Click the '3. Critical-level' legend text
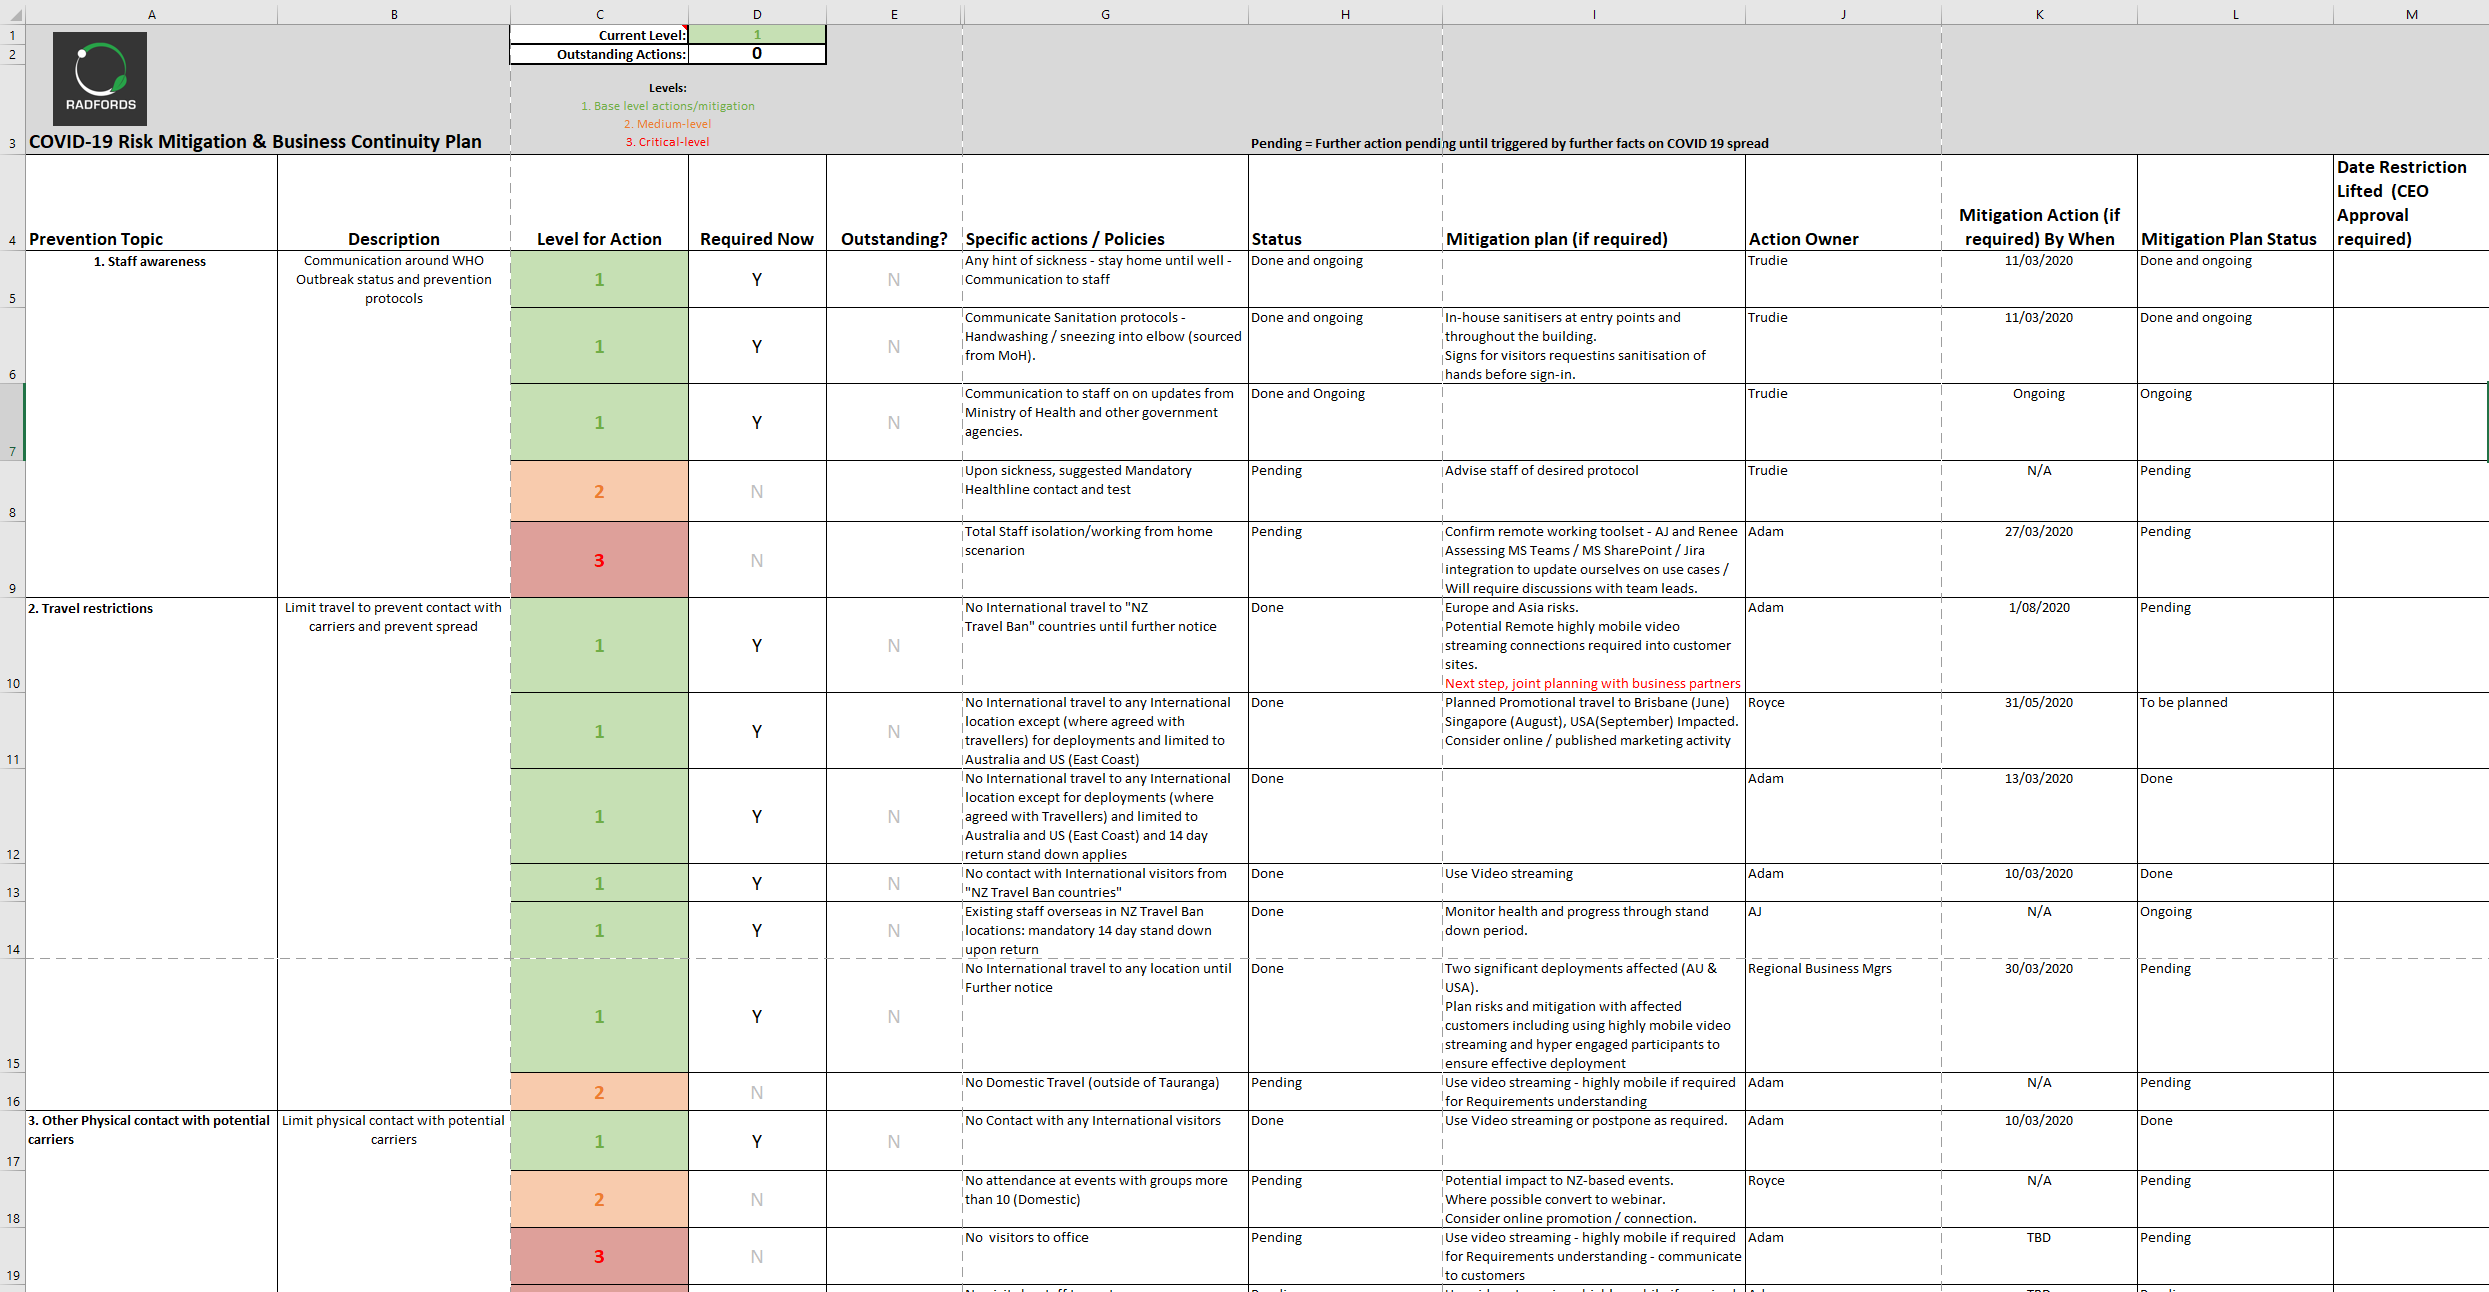Image resolution: width=2489 pixels, height=1292 pixels. [x=667, y=142]
